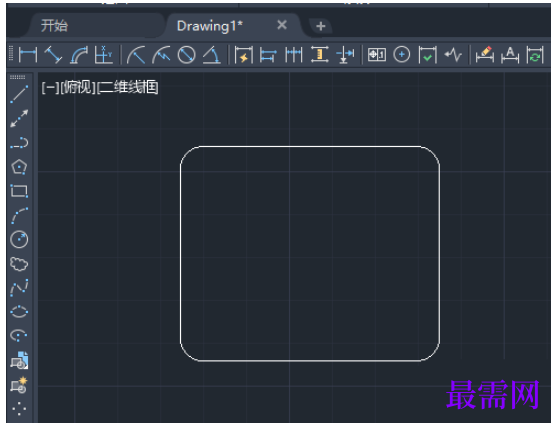Select the Linear dimension tool
The image size is (558, 426).
[28, 55]
